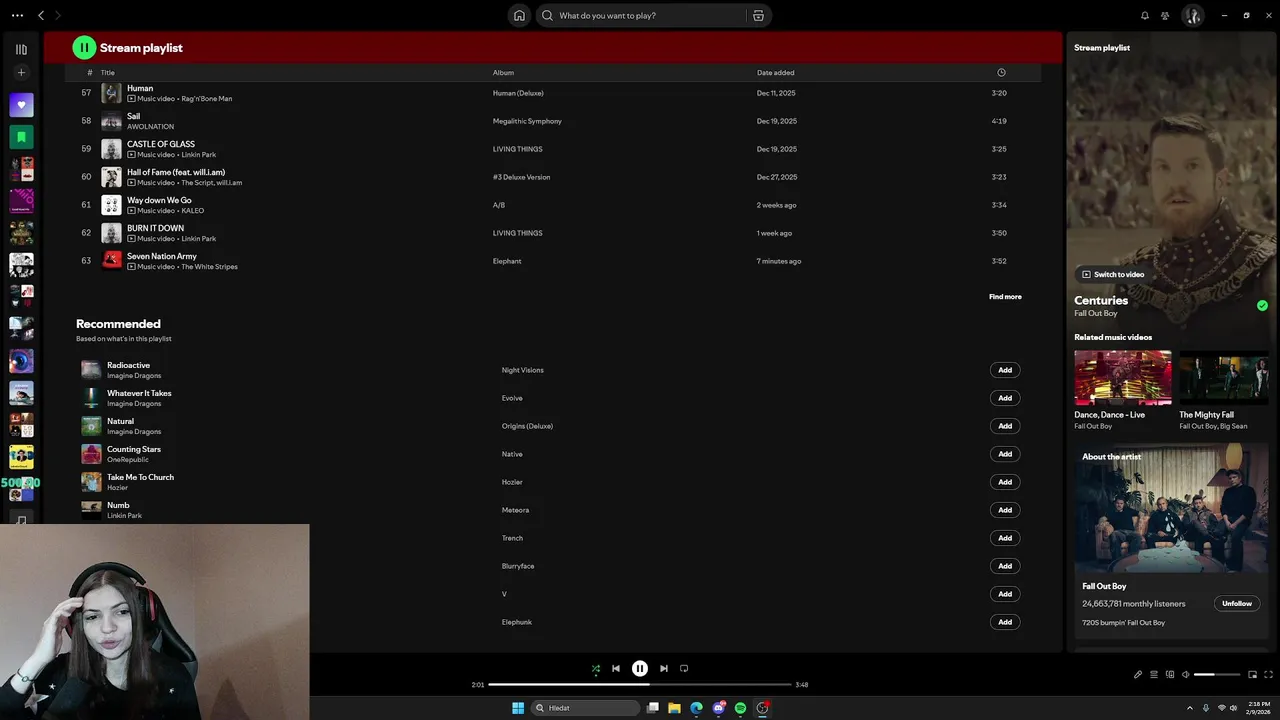1280x720 pixels.
Task: Open the notifications bell
Action: click(1145, 15)
